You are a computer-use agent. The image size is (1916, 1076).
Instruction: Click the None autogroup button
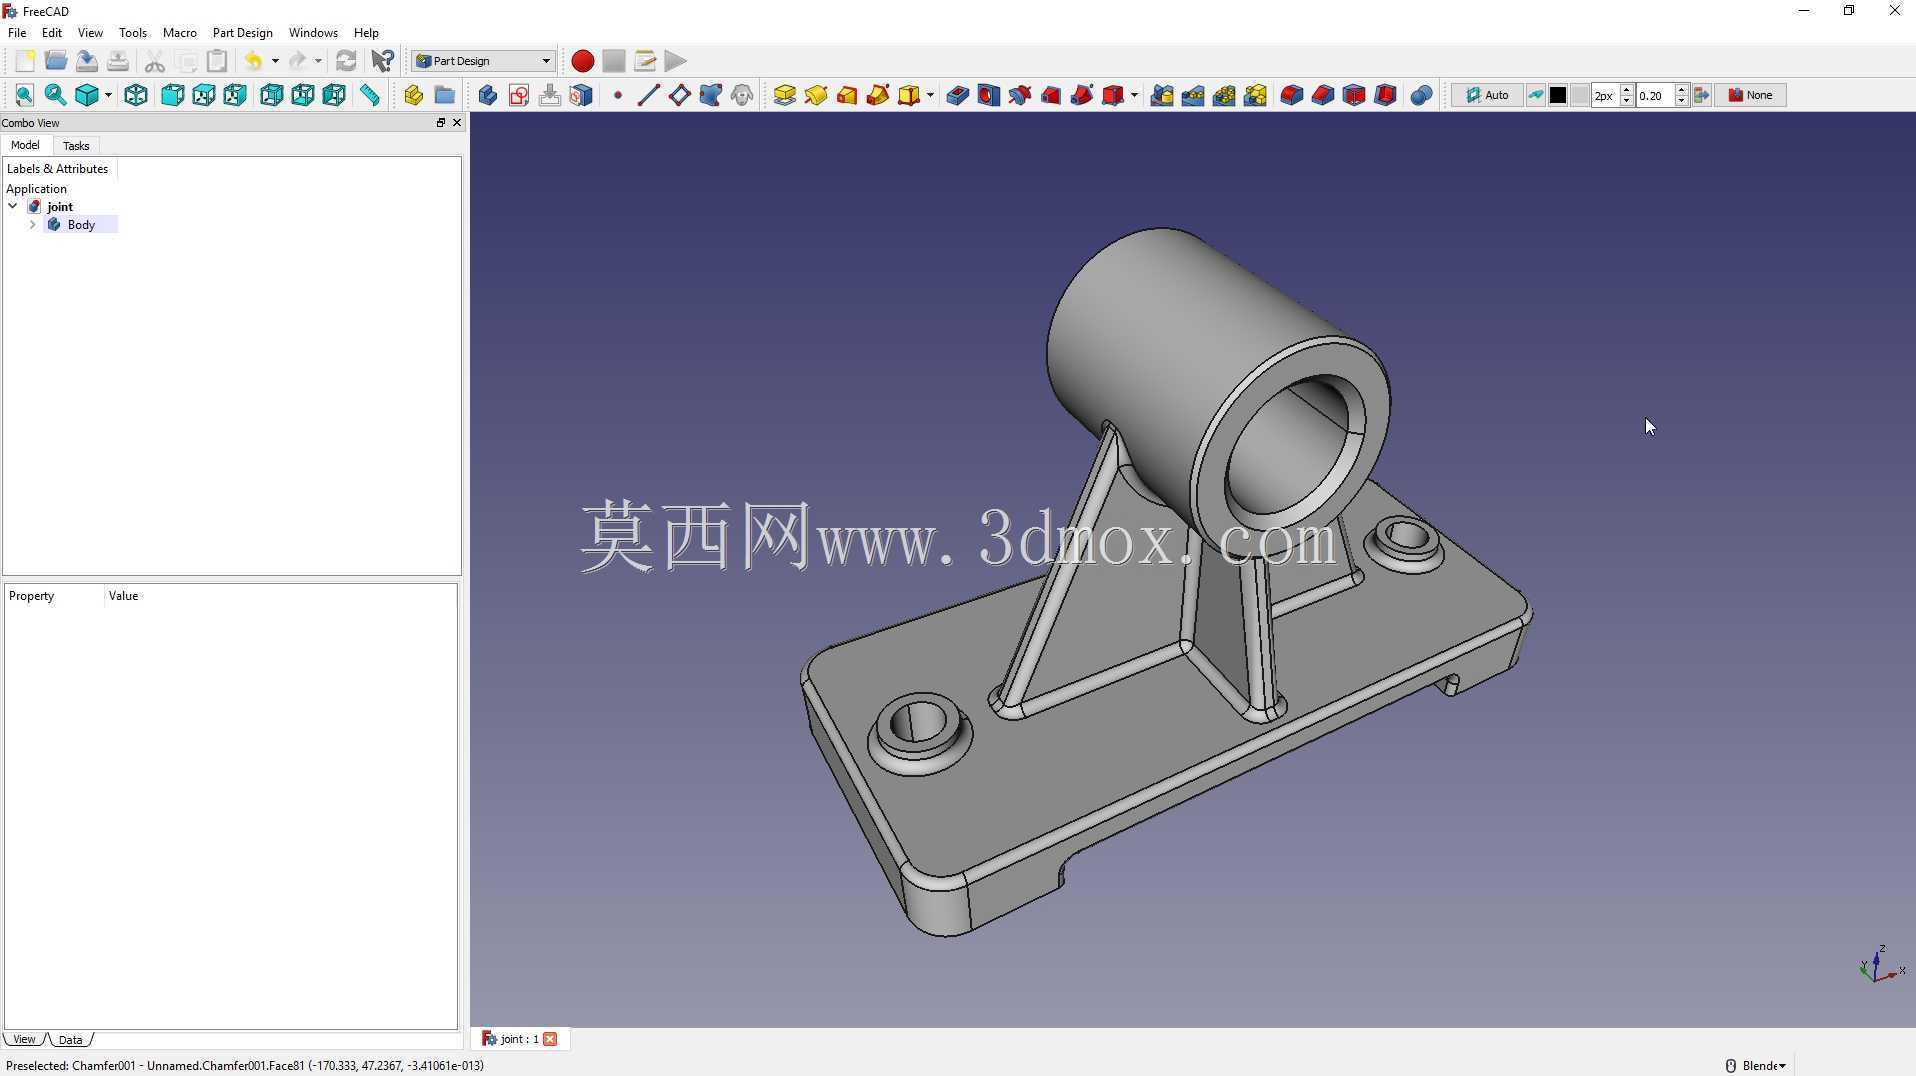[1751, 95]
